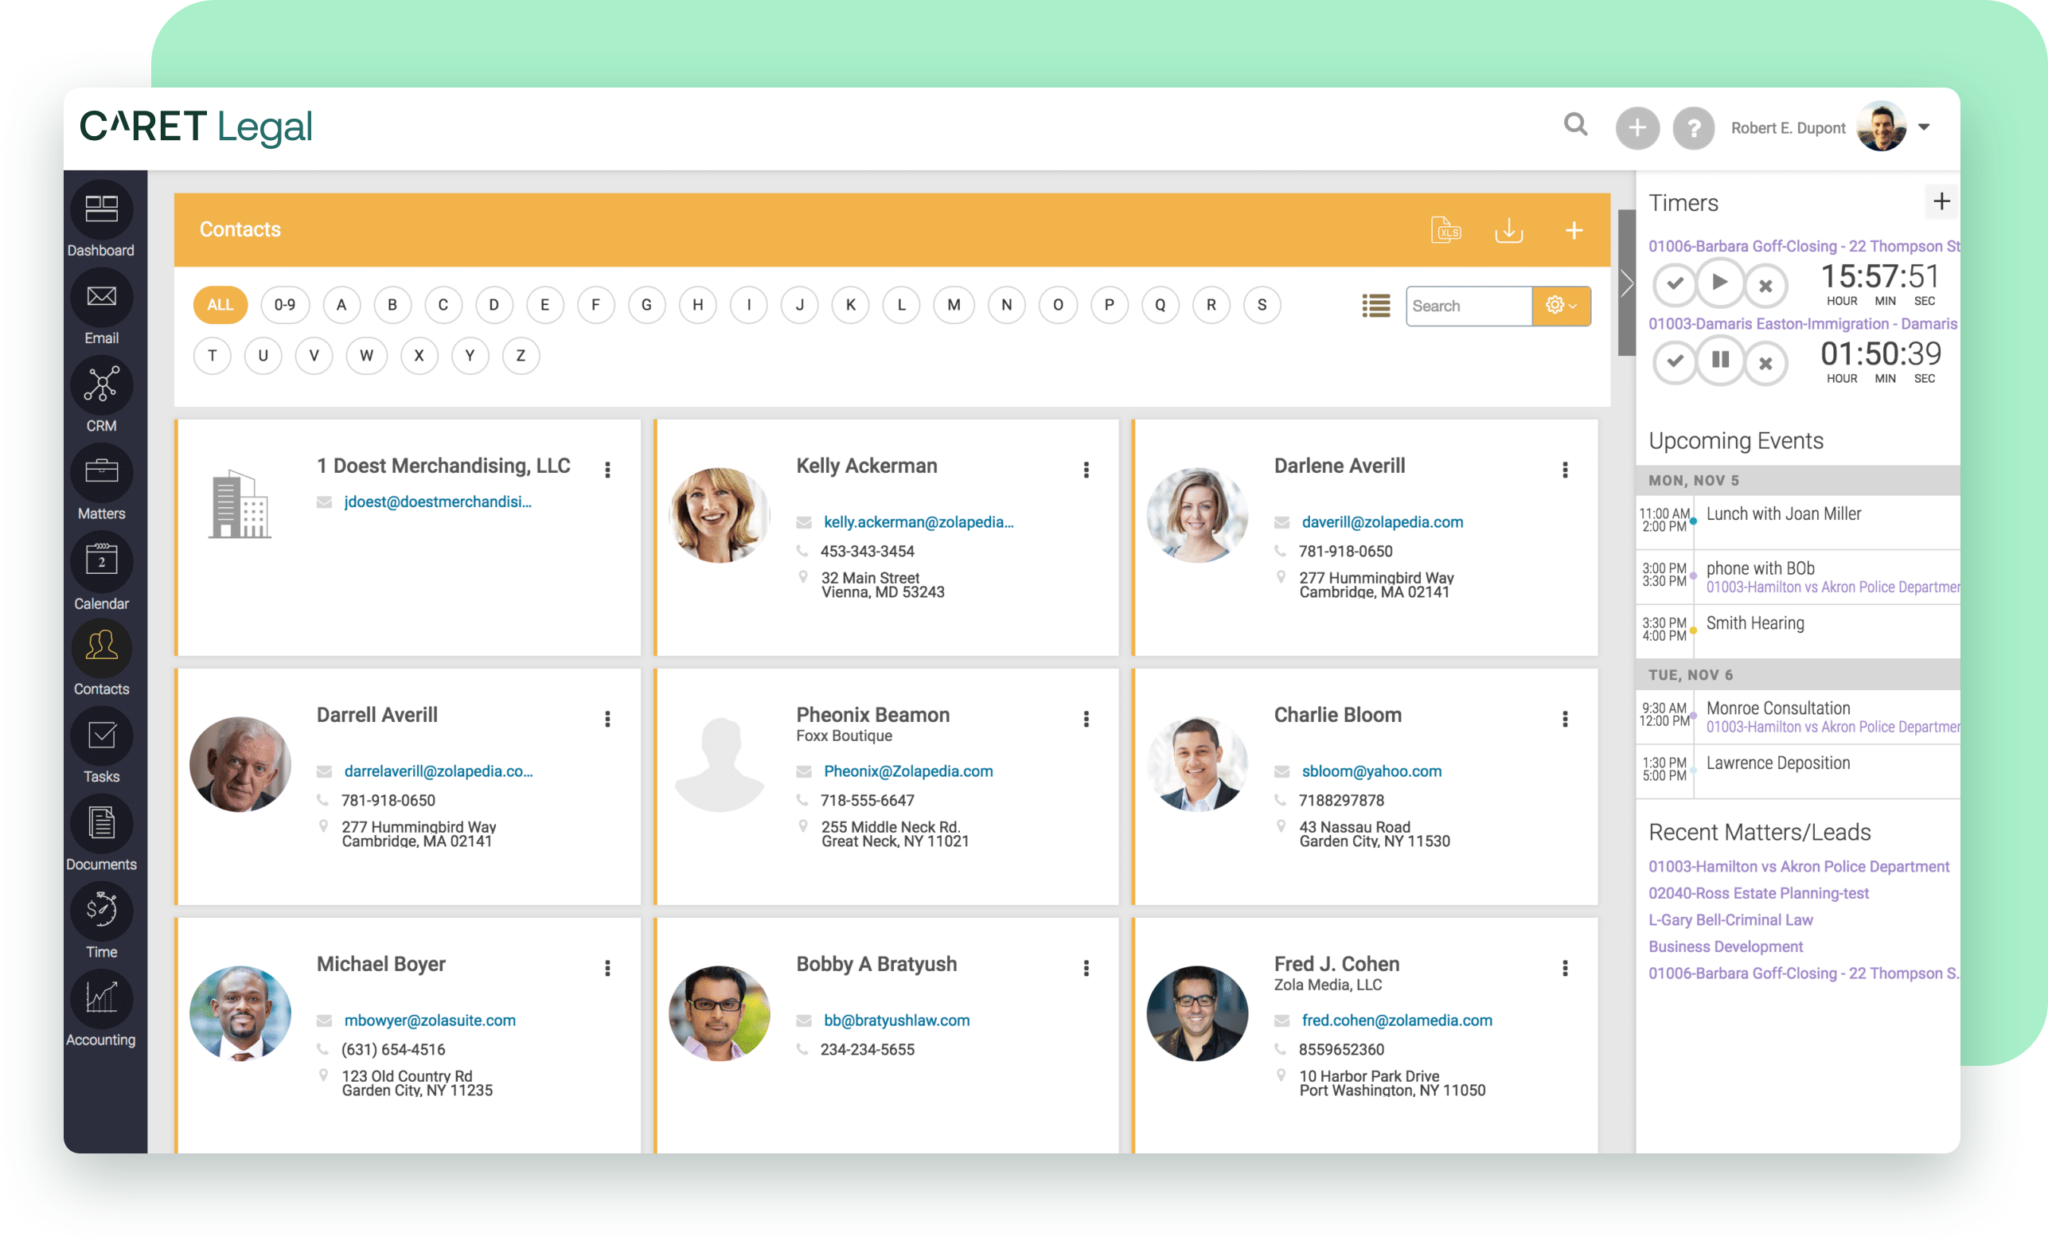
Task: Click the Documents sidebar icon
Action: pyautogui.click(x=101, y=823)
